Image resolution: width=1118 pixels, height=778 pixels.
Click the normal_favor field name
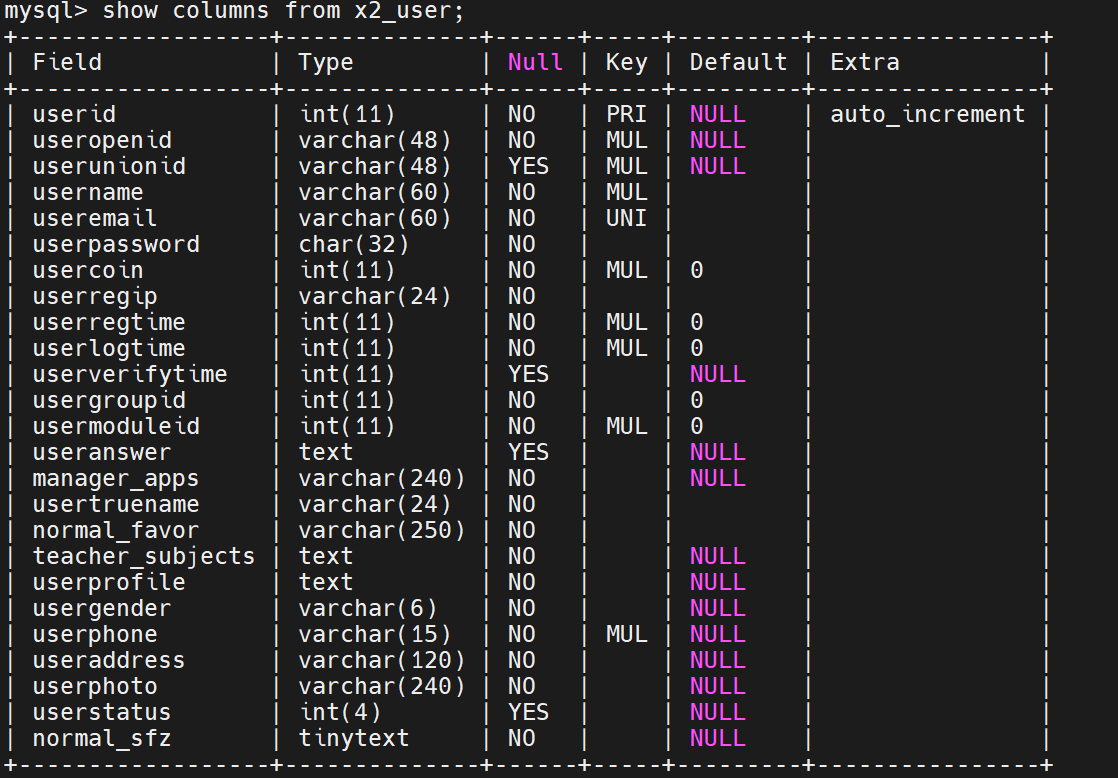tap(116, 530)
